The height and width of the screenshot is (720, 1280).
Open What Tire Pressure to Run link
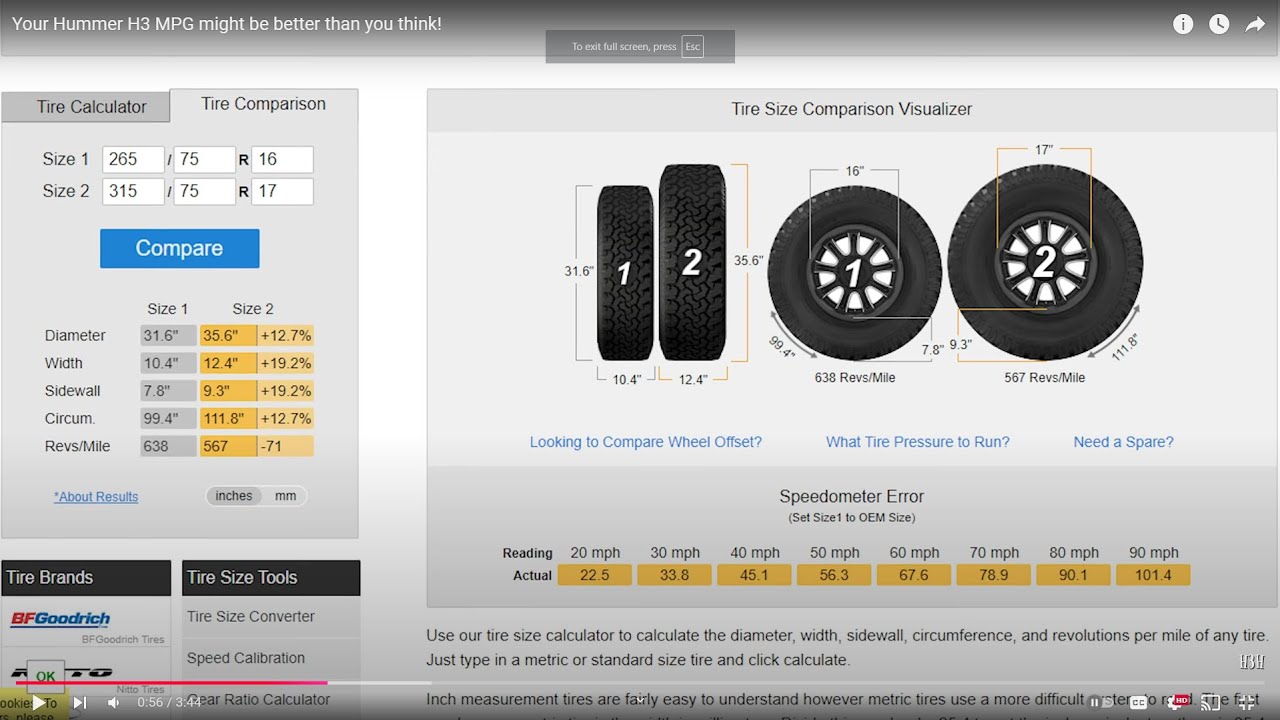pos(918,442)
